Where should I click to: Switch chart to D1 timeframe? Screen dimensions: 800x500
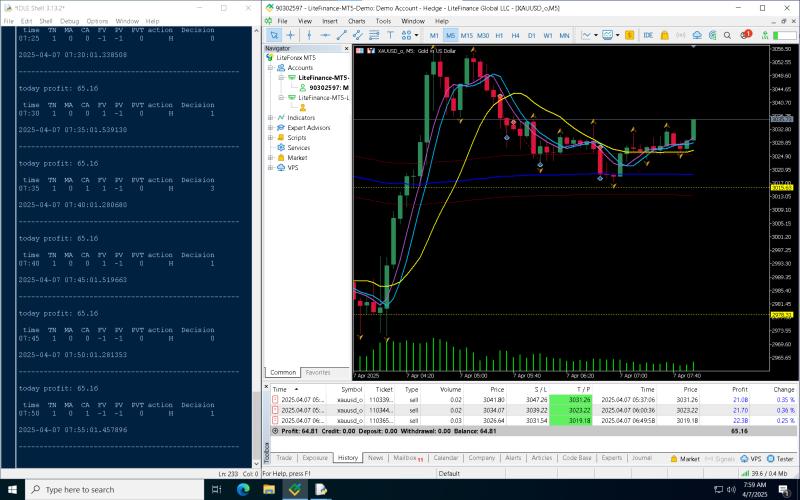pyautogui.click(x=532, y=35)
